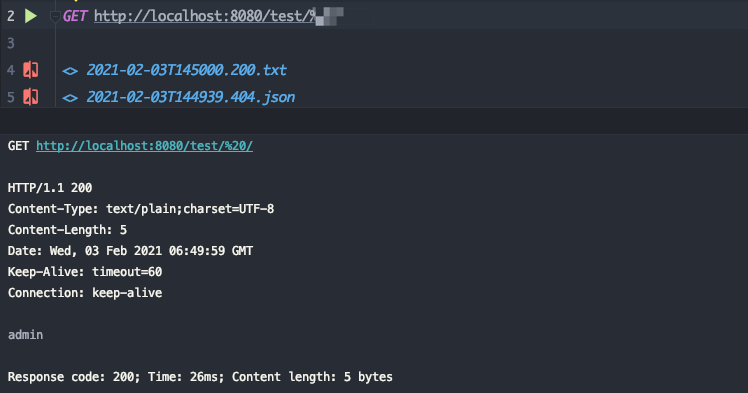Click the Content-Length: 5 header

click(x=67, y=230)
